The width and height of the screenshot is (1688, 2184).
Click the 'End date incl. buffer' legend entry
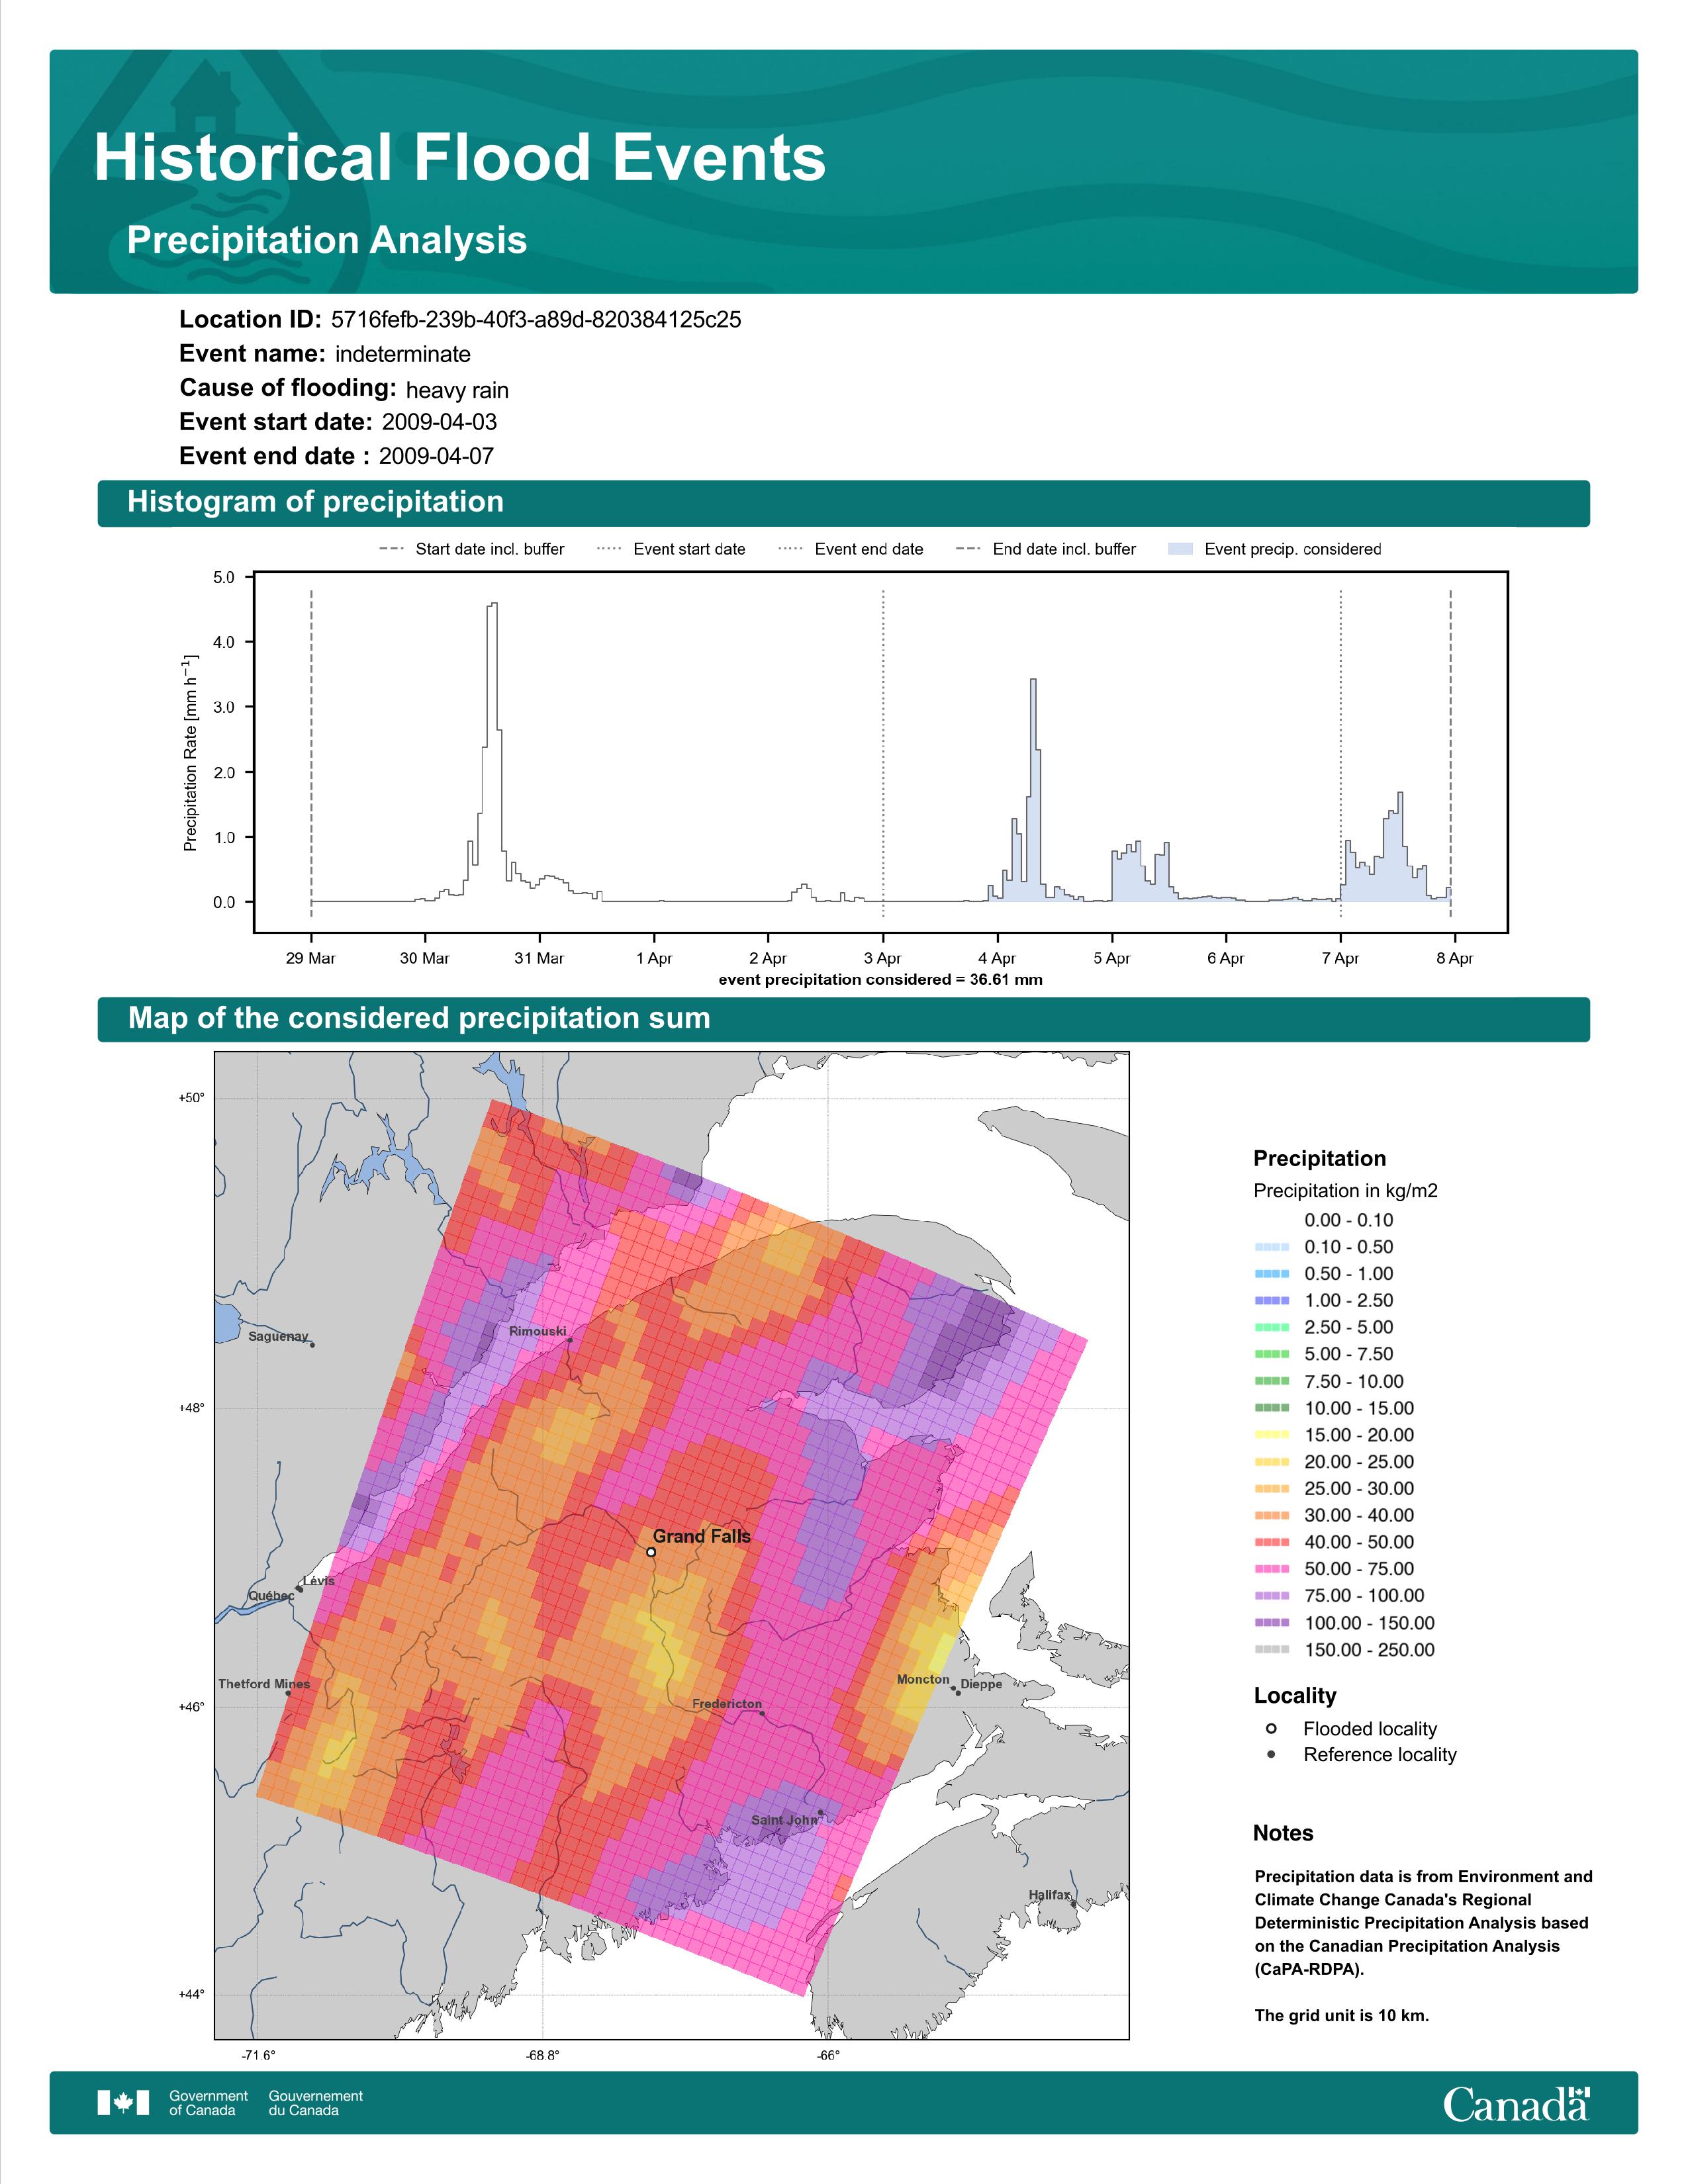(1046, 549)
